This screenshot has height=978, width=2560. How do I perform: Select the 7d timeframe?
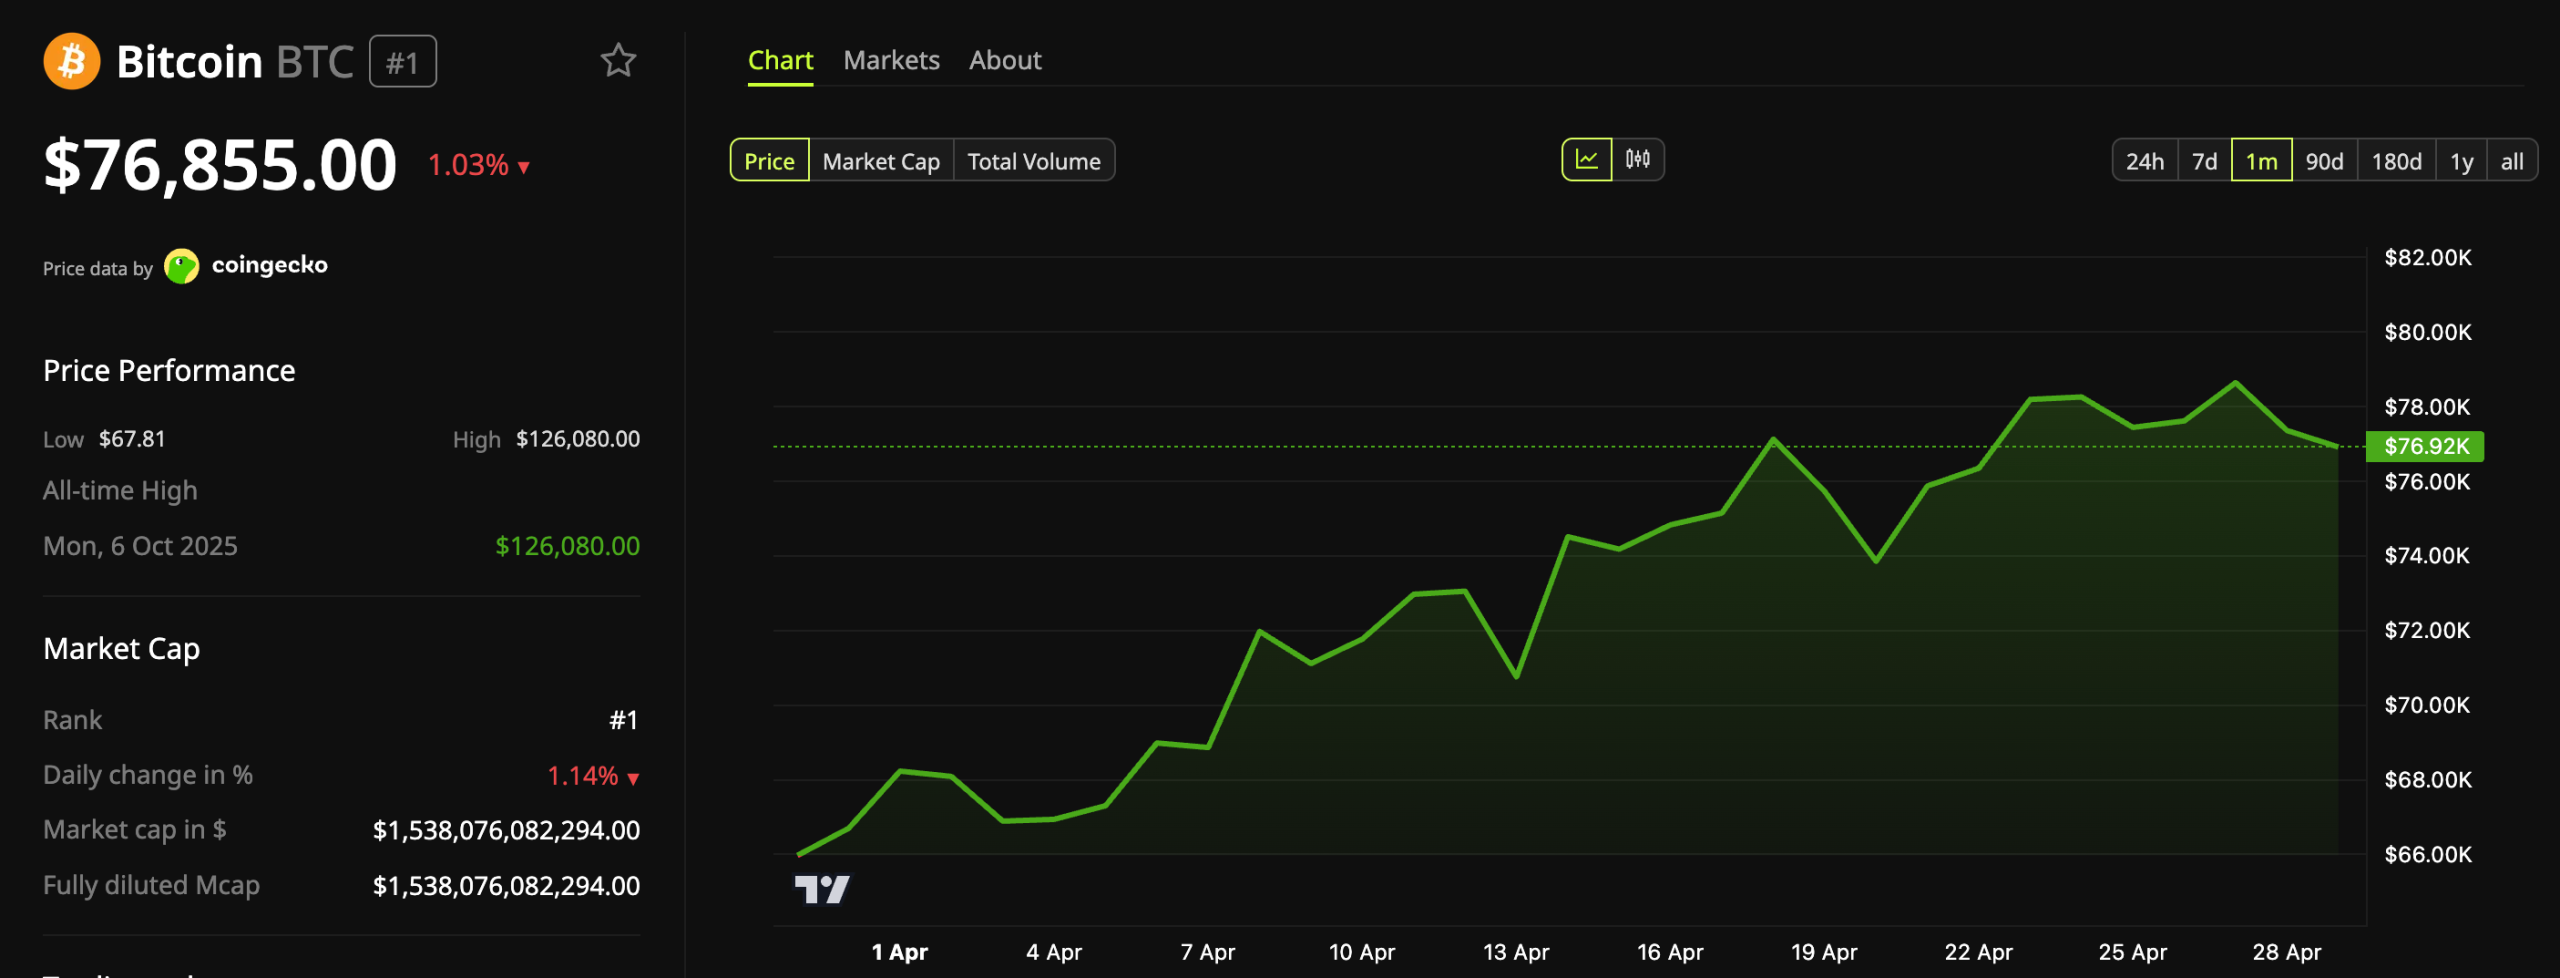click(x=2205, y=160)
